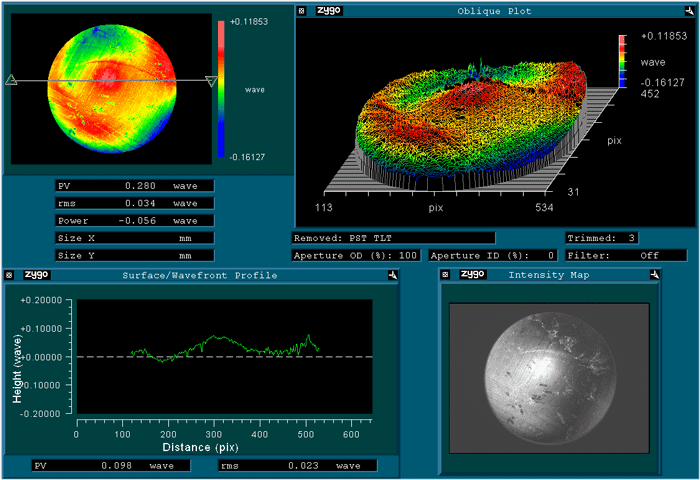Click the Surface/Wavefront Profile title bar
The image size is (700, 480).
(x=200, y=274)
